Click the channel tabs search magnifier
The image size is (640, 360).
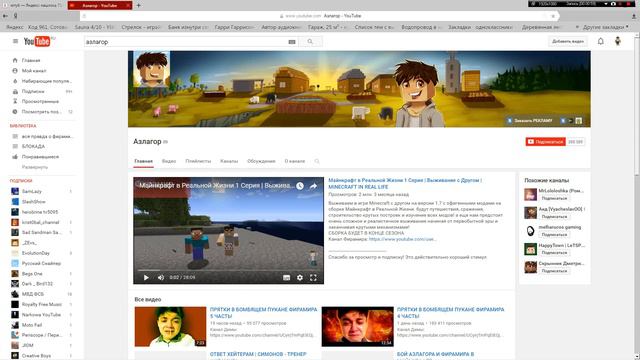(x=317, y=161)
